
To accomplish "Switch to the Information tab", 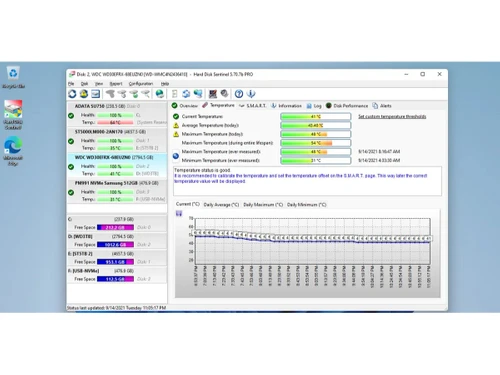I will point(286,106).
